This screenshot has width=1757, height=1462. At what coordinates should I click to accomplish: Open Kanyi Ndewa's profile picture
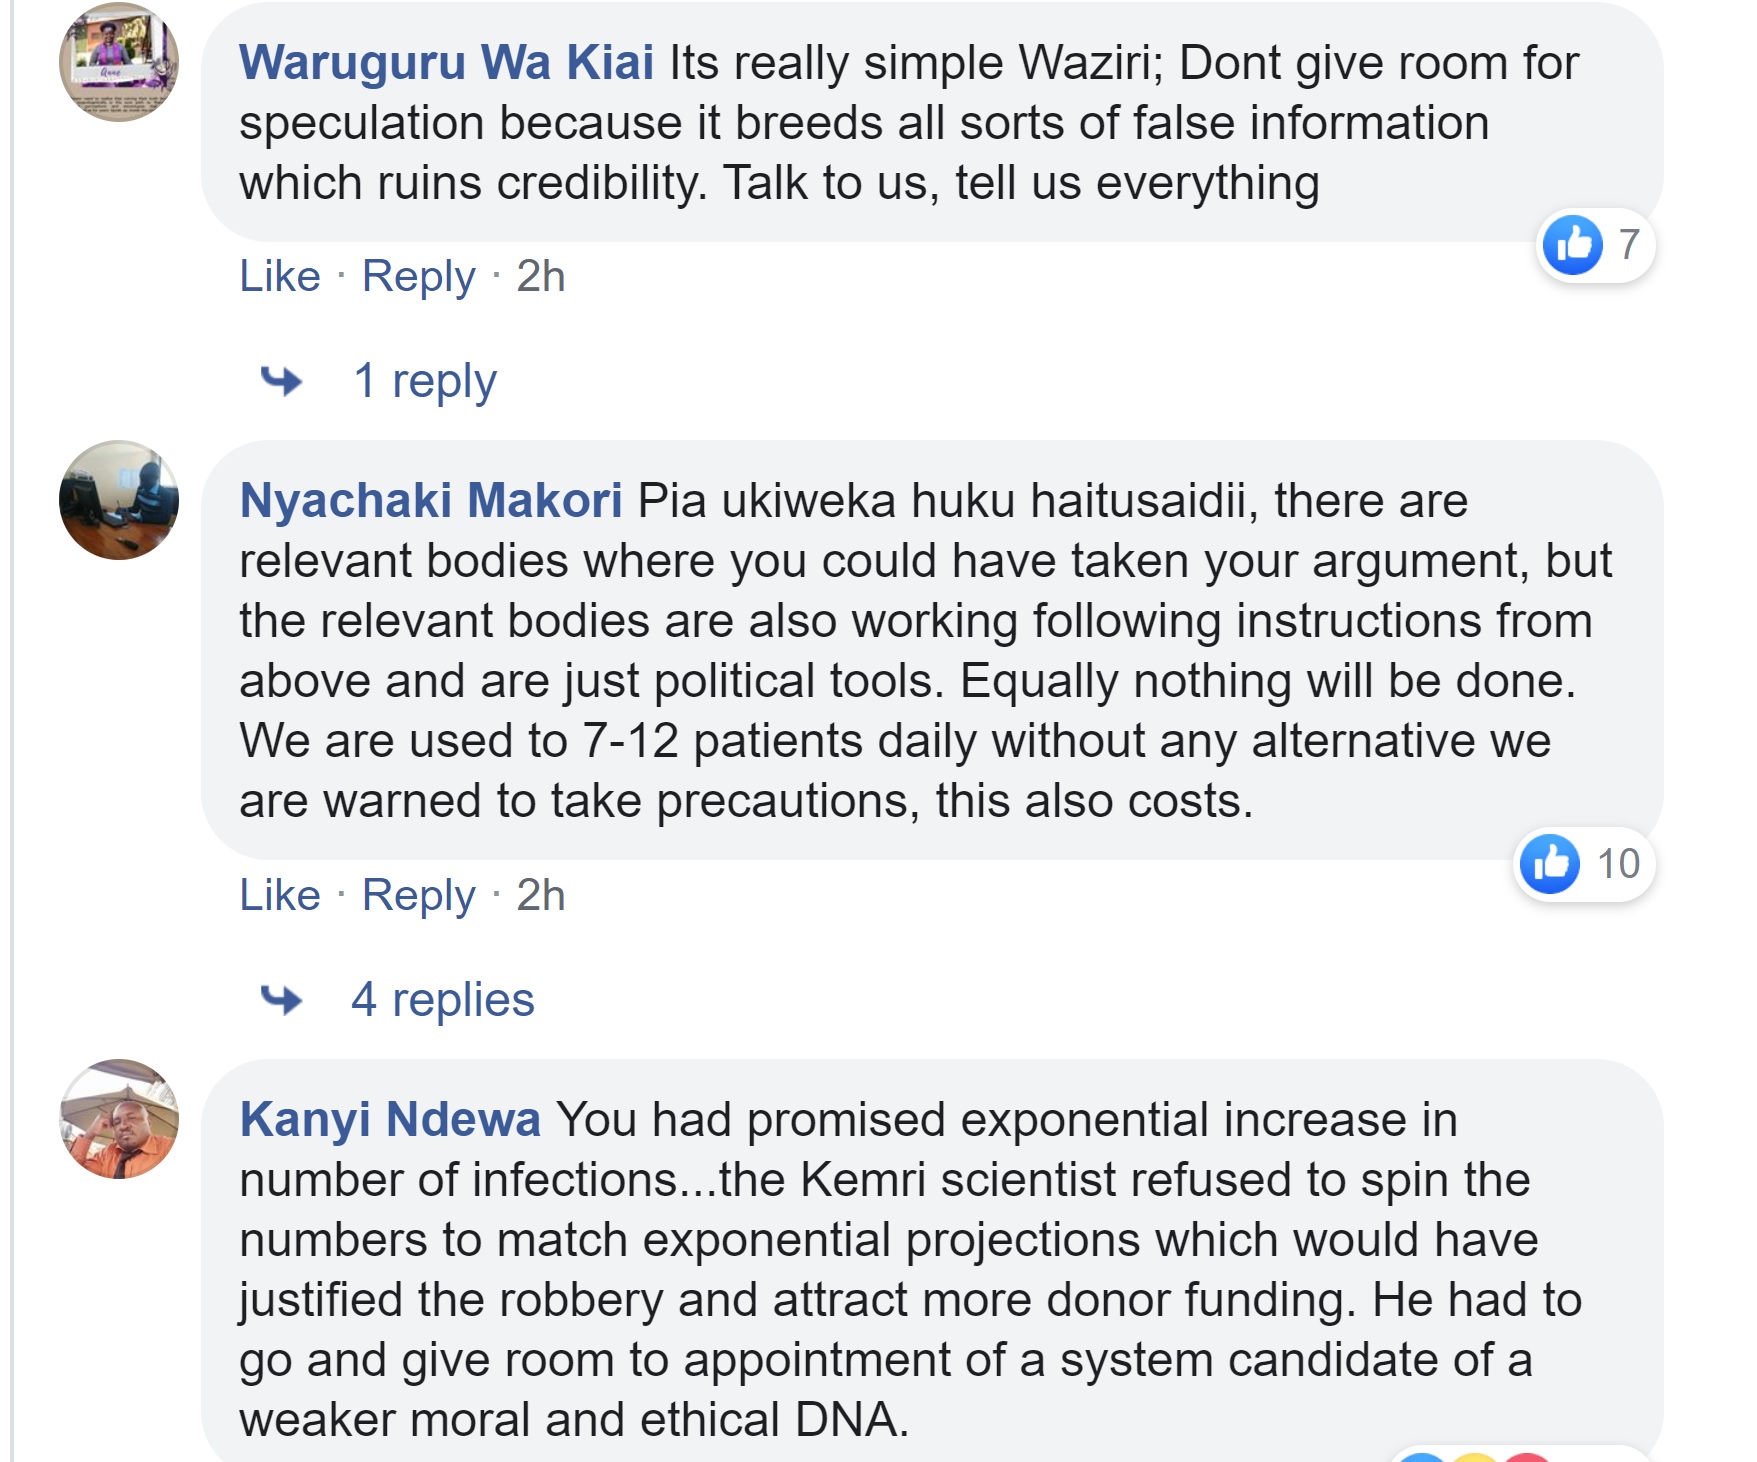pos(119,1119)
